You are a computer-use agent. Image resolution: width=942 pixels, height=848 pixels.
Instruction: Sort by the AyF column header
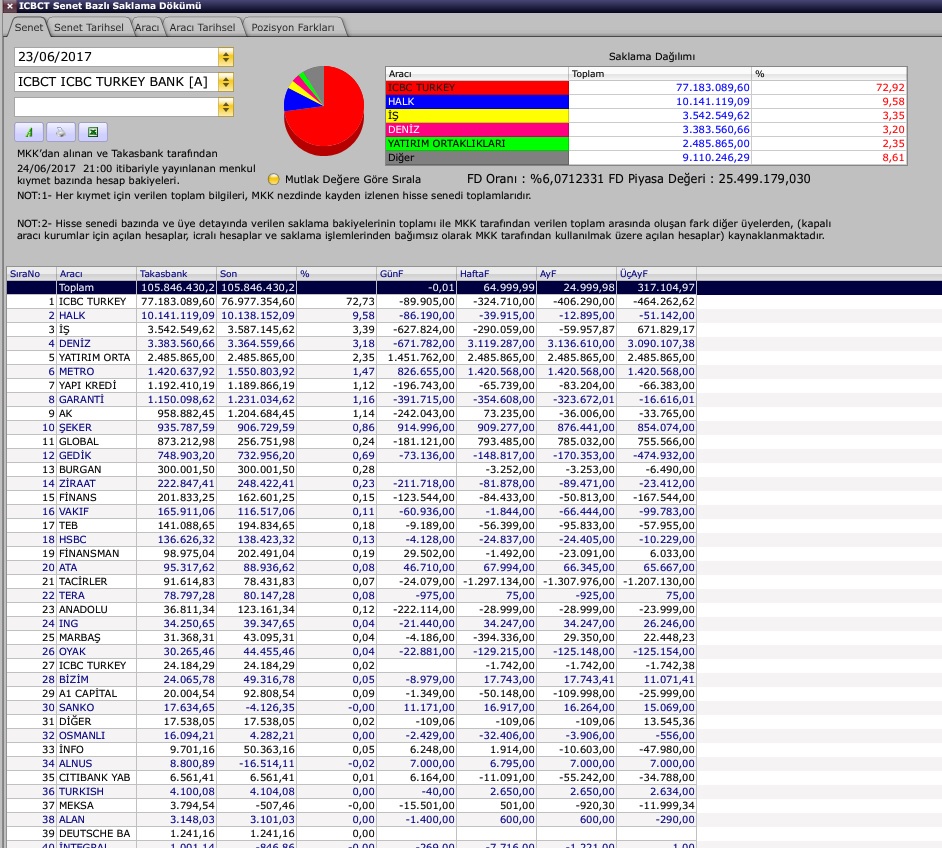click(x=577, y=274)
